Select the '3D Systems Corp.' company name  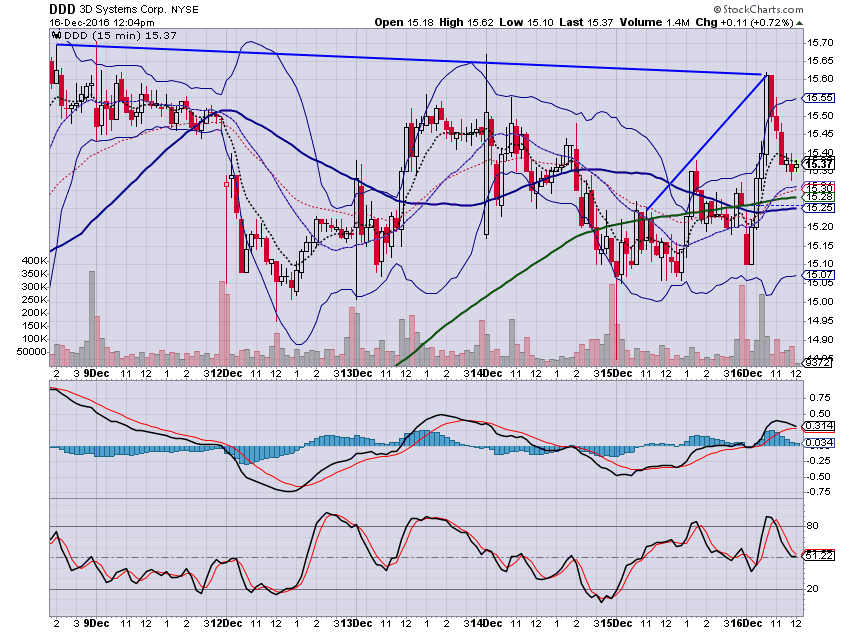click(123, 10)
